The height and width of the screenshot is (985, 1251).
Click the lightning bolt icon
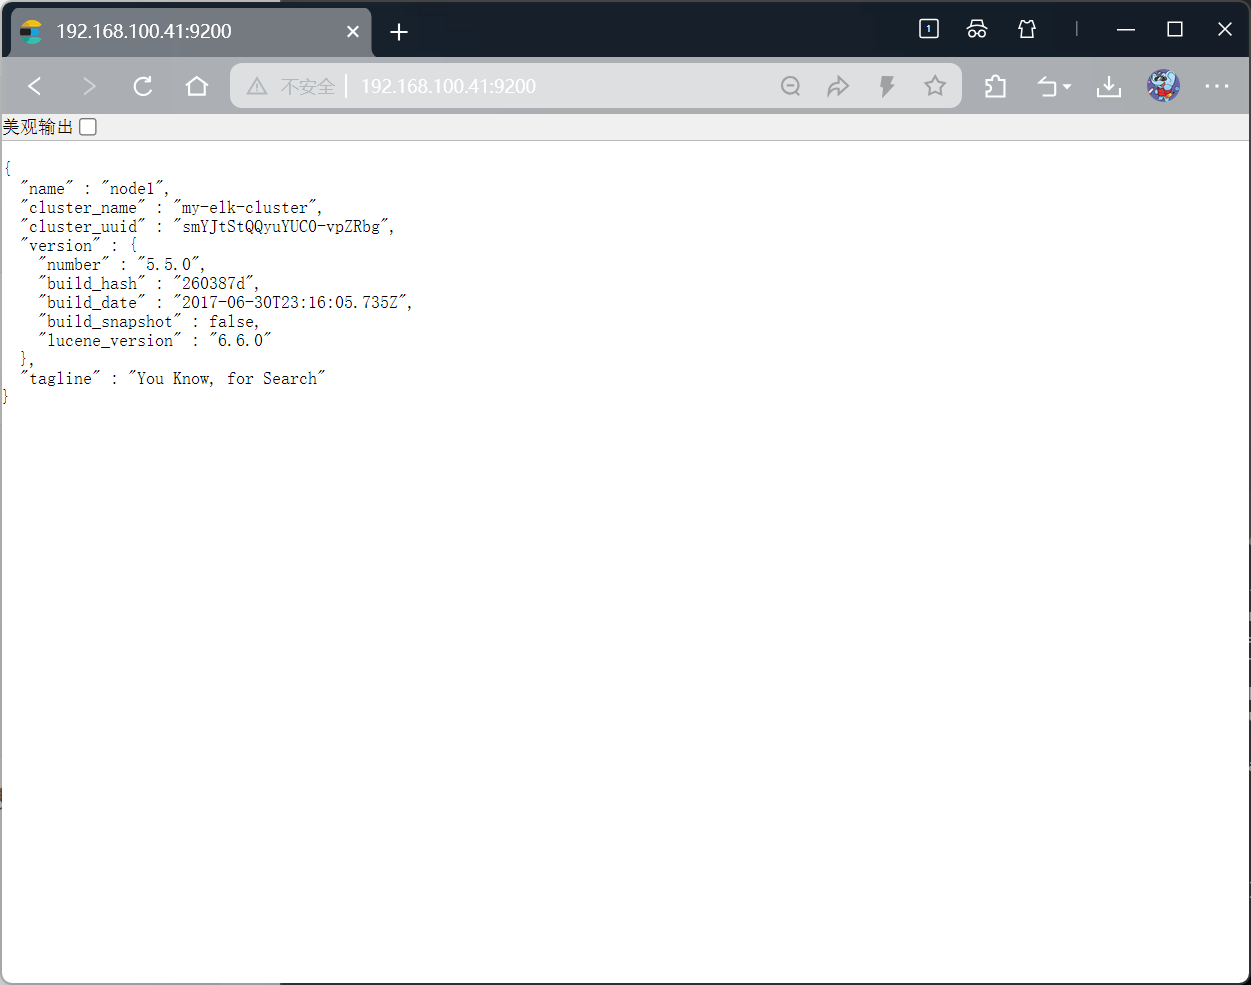[x=886, y=86]
